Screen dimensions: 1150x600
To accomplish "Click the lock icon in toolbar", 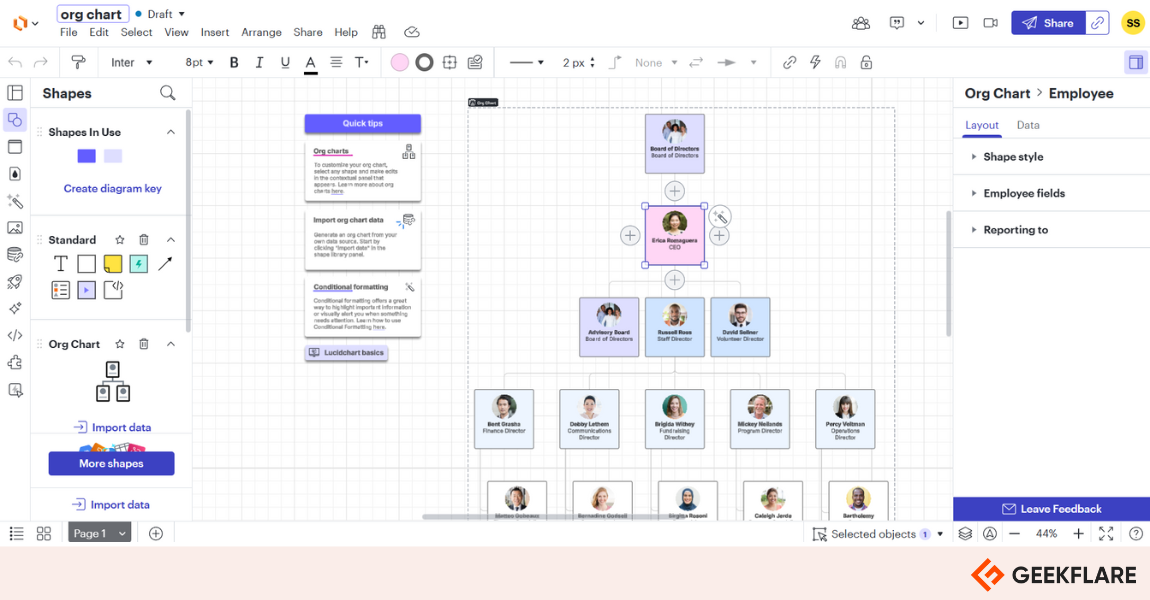I will tap(866, 63).
